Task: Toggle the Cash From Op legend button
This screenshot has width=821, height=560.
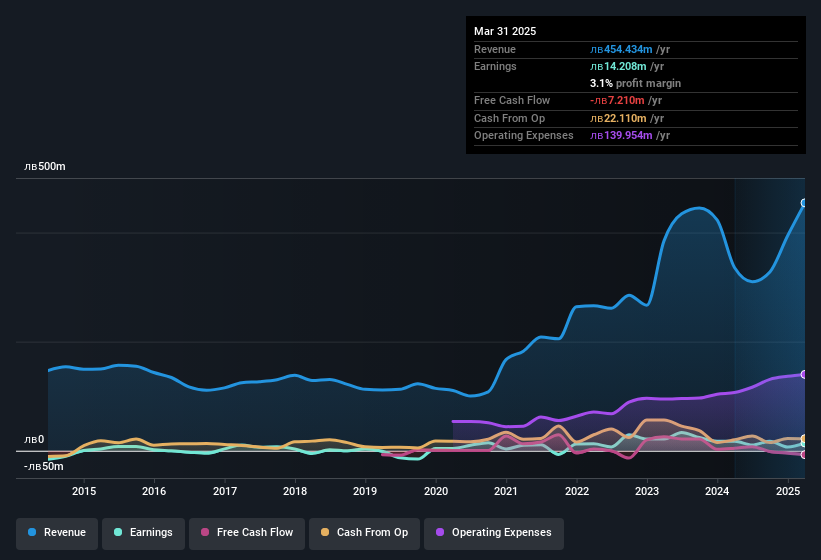Action: [364, 533]
